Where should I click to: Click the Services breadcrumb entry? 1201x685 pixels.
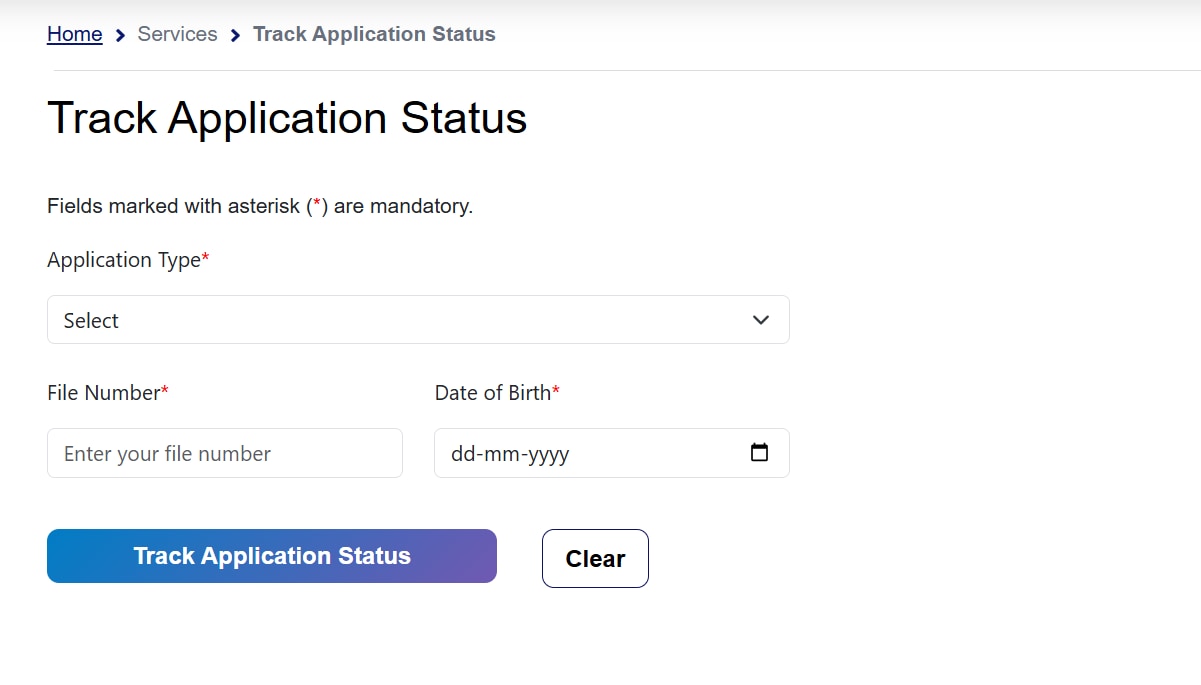pos(177,34)
